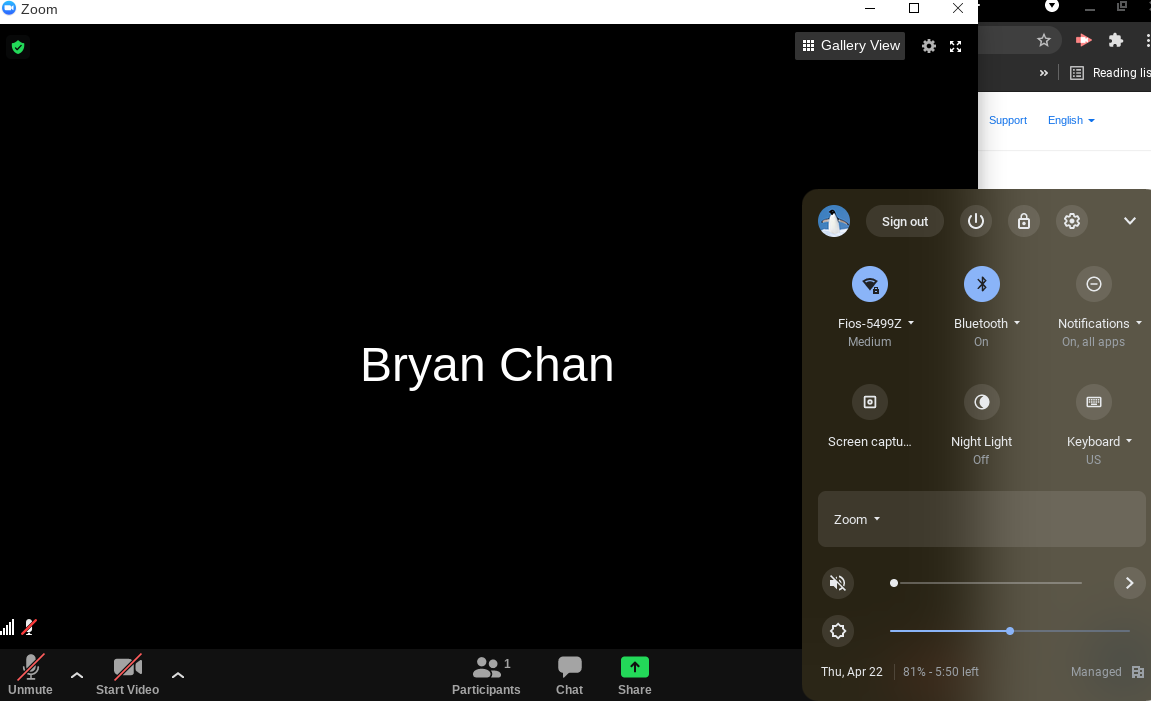Toggle Wi-Fi with the Fios-5499Z icon
Image resolution: width=1151 pixels, height=701 pixels.
tap(870, 284)
